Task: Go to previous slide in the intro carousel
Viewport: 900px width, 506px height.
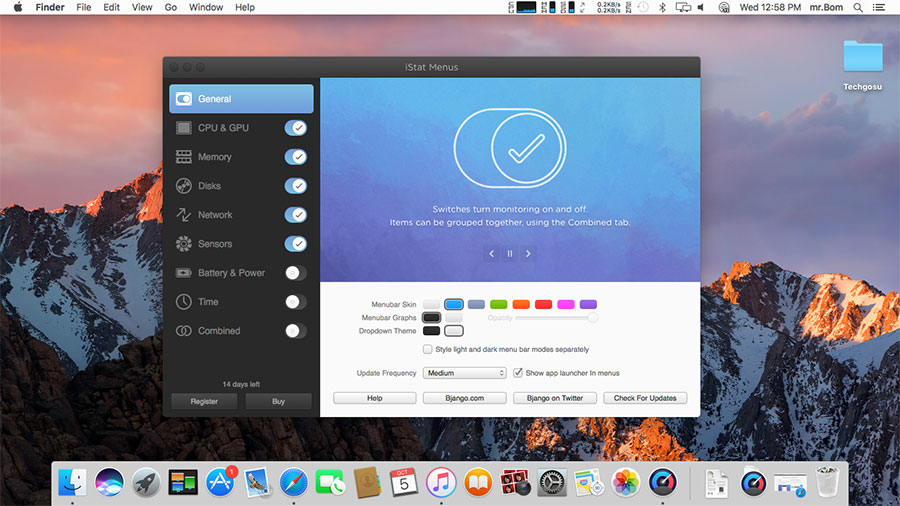Action: pos(491,254)
